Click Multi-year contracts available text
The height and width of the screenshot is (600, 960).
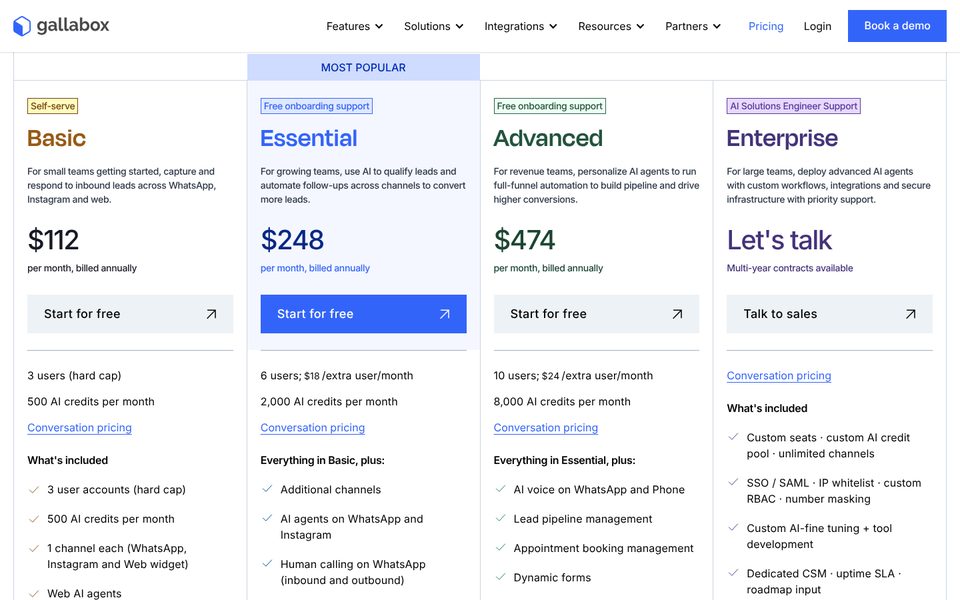[790, 268]
